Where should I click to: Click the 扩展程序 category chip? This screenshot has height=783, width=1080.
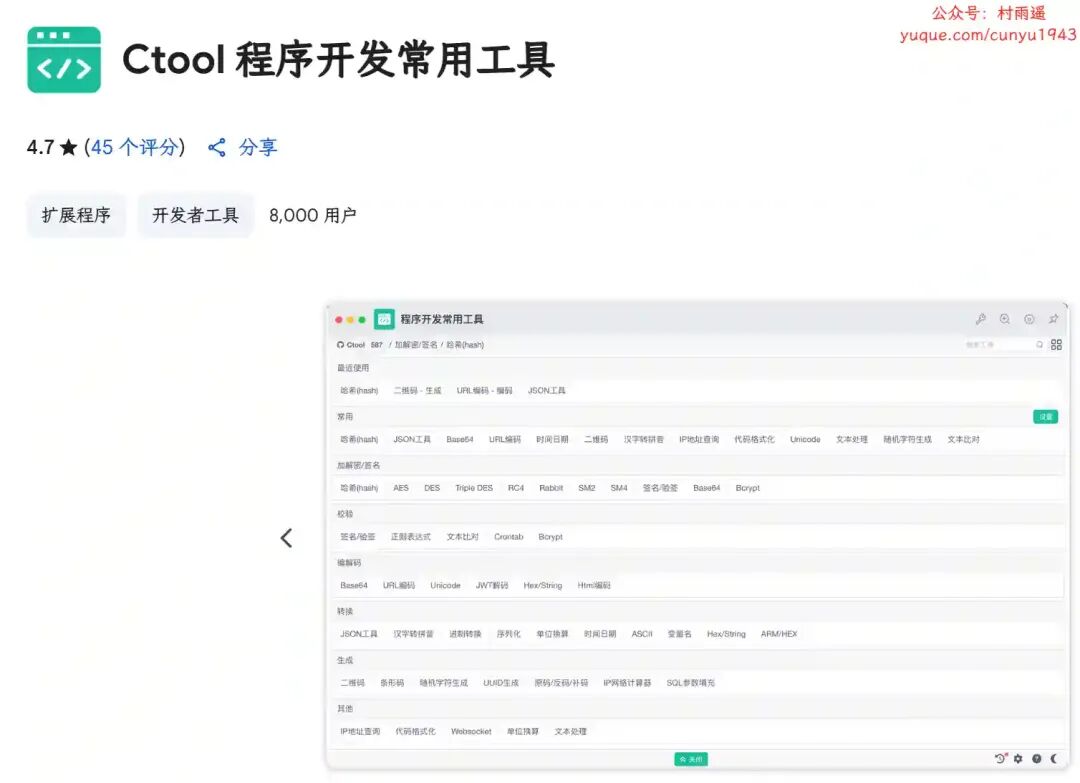click(x=76, y=216)
